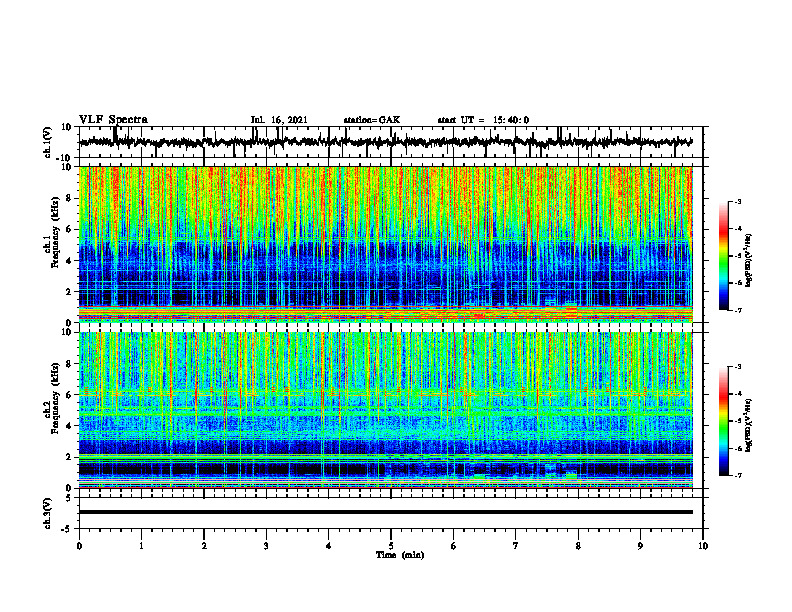Click inside the ch.2 spectrogram panel
Screen dimensions: 792x612
385,410
